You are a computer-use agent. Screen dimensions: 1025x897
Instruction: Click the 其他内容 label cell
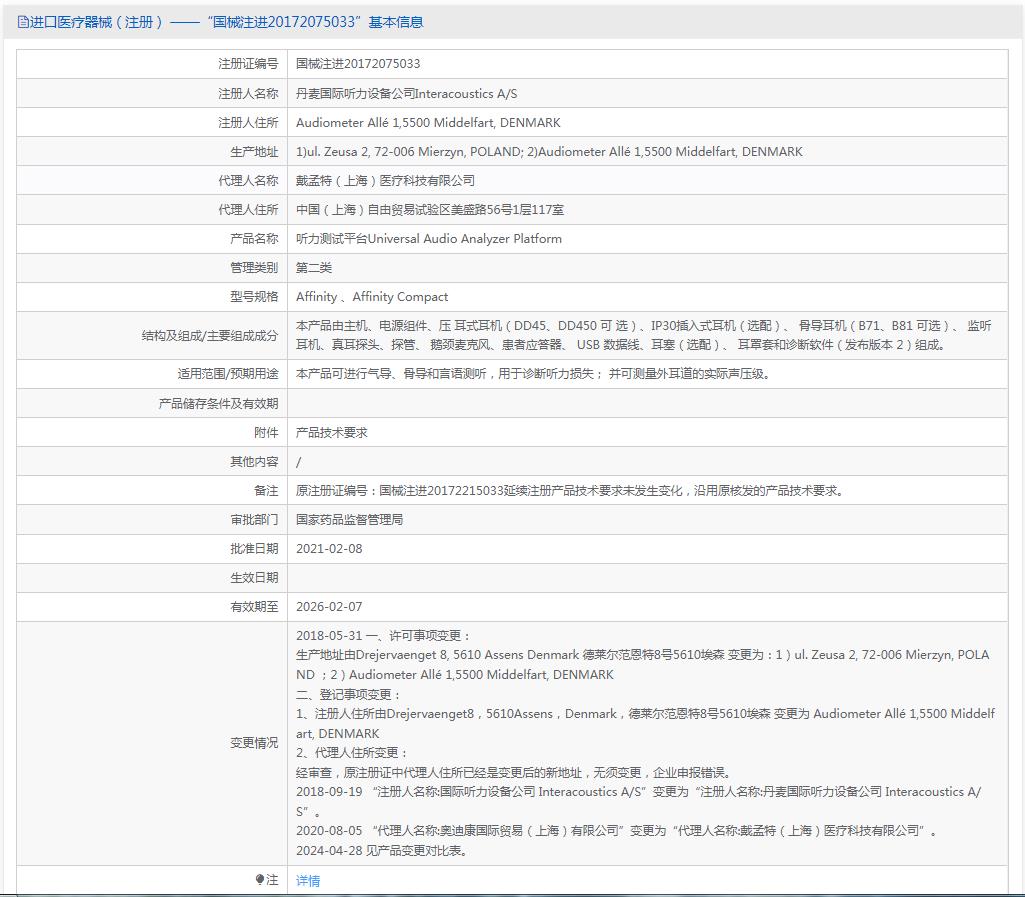coord(152,462)
